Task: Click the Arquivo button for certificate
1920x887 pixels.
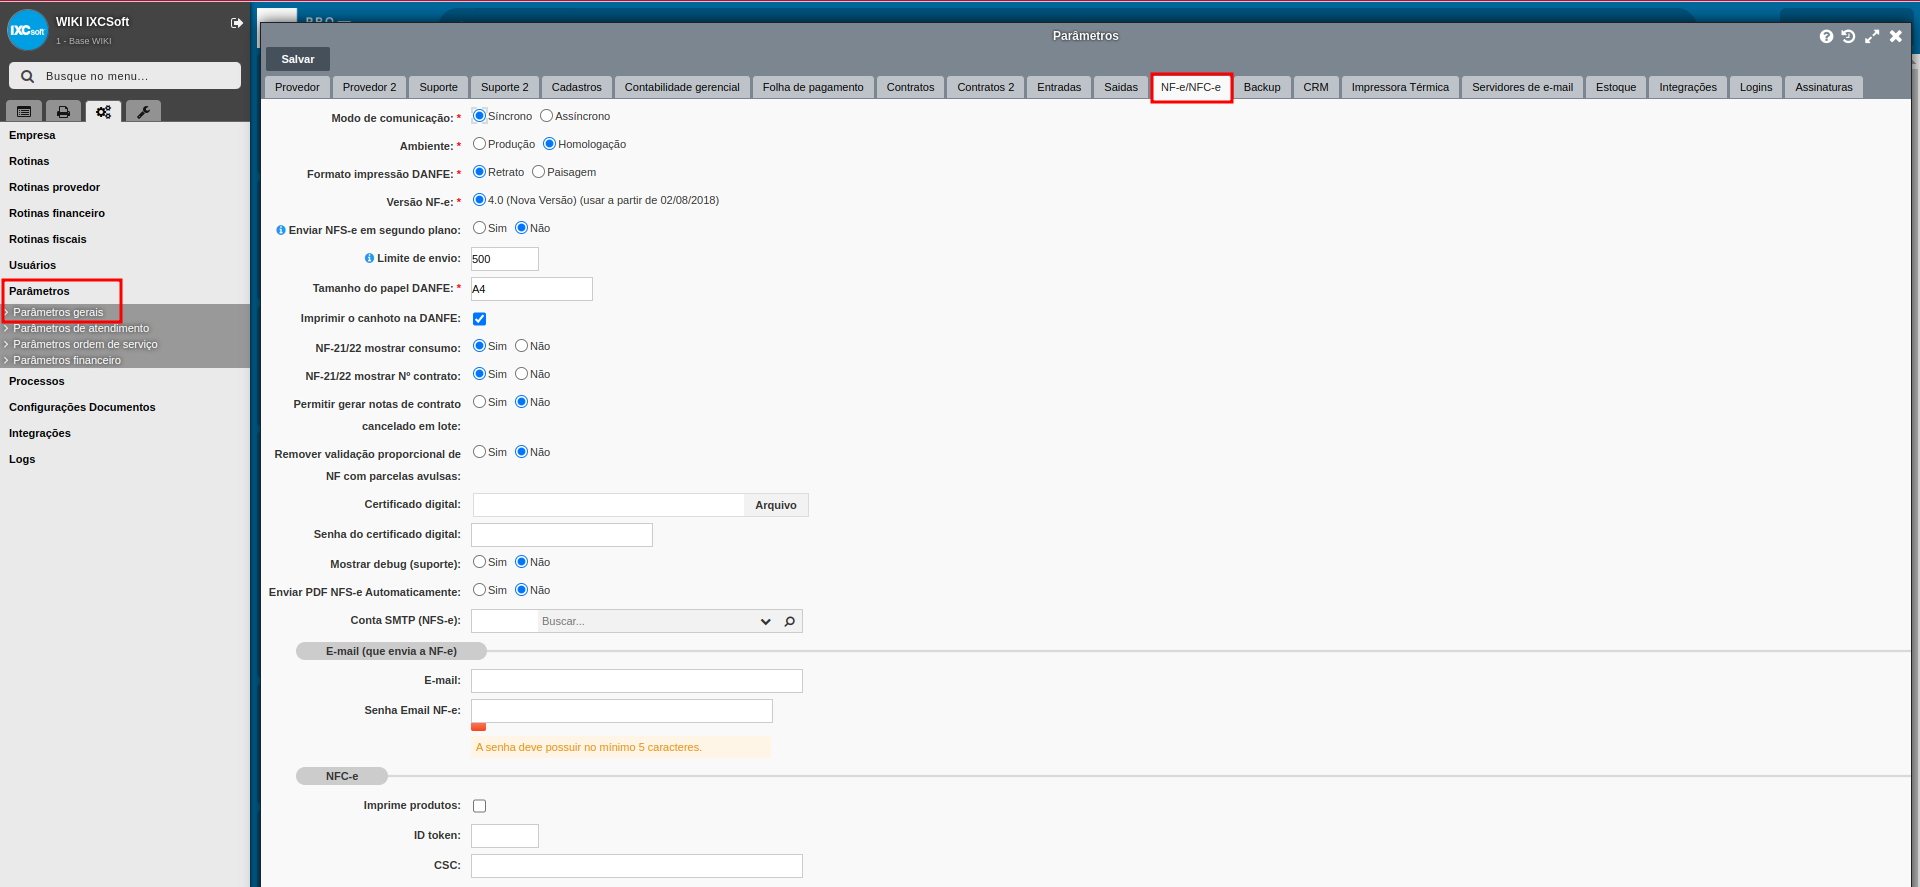Action: tap(776, 505)
